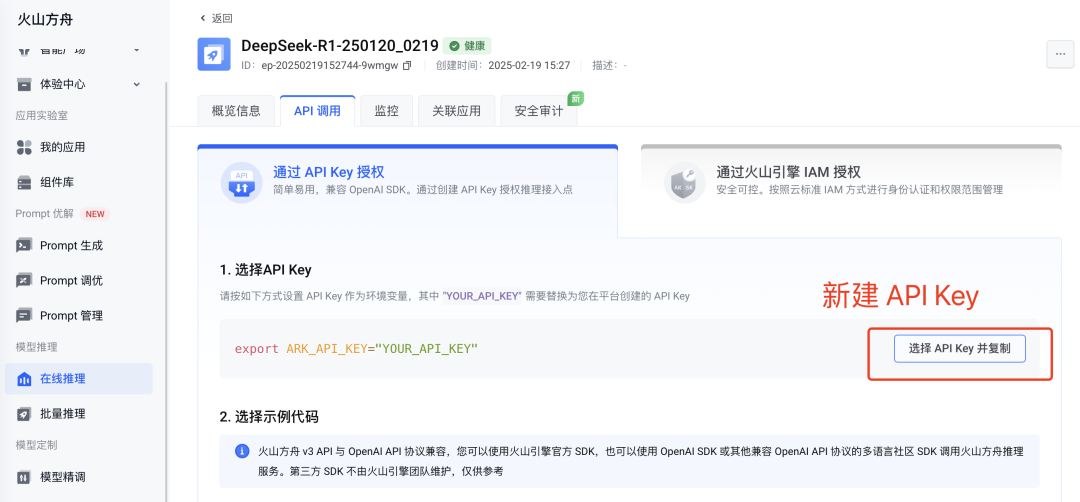This screenshot has height=502, width=1080.
Task: Click the 2. 选择示例代码 heading
Action: pyautogui.click(x=269, y=417)
